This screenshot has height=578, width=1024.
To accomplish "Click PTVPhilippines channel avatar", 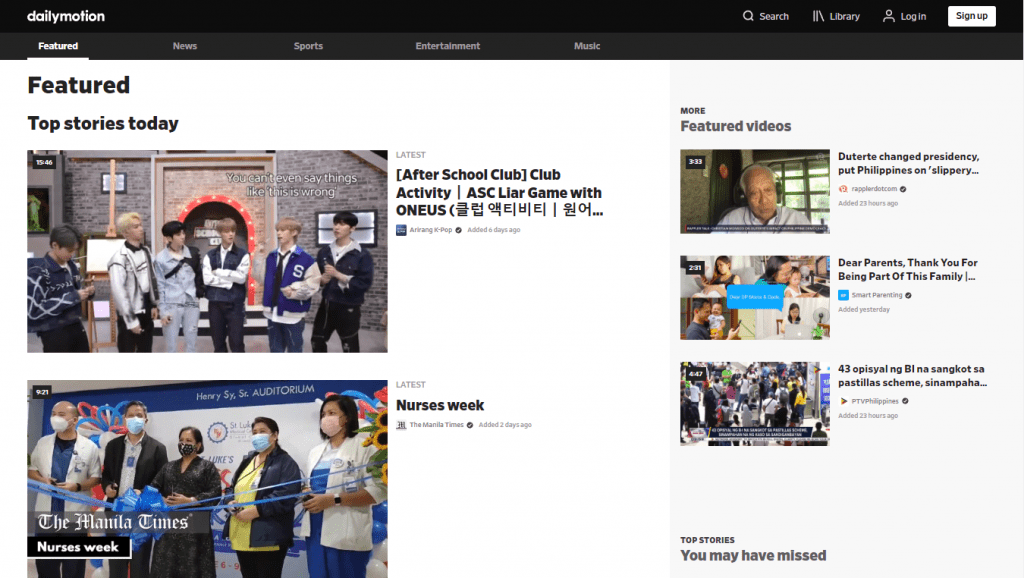I will pos(843,401).
